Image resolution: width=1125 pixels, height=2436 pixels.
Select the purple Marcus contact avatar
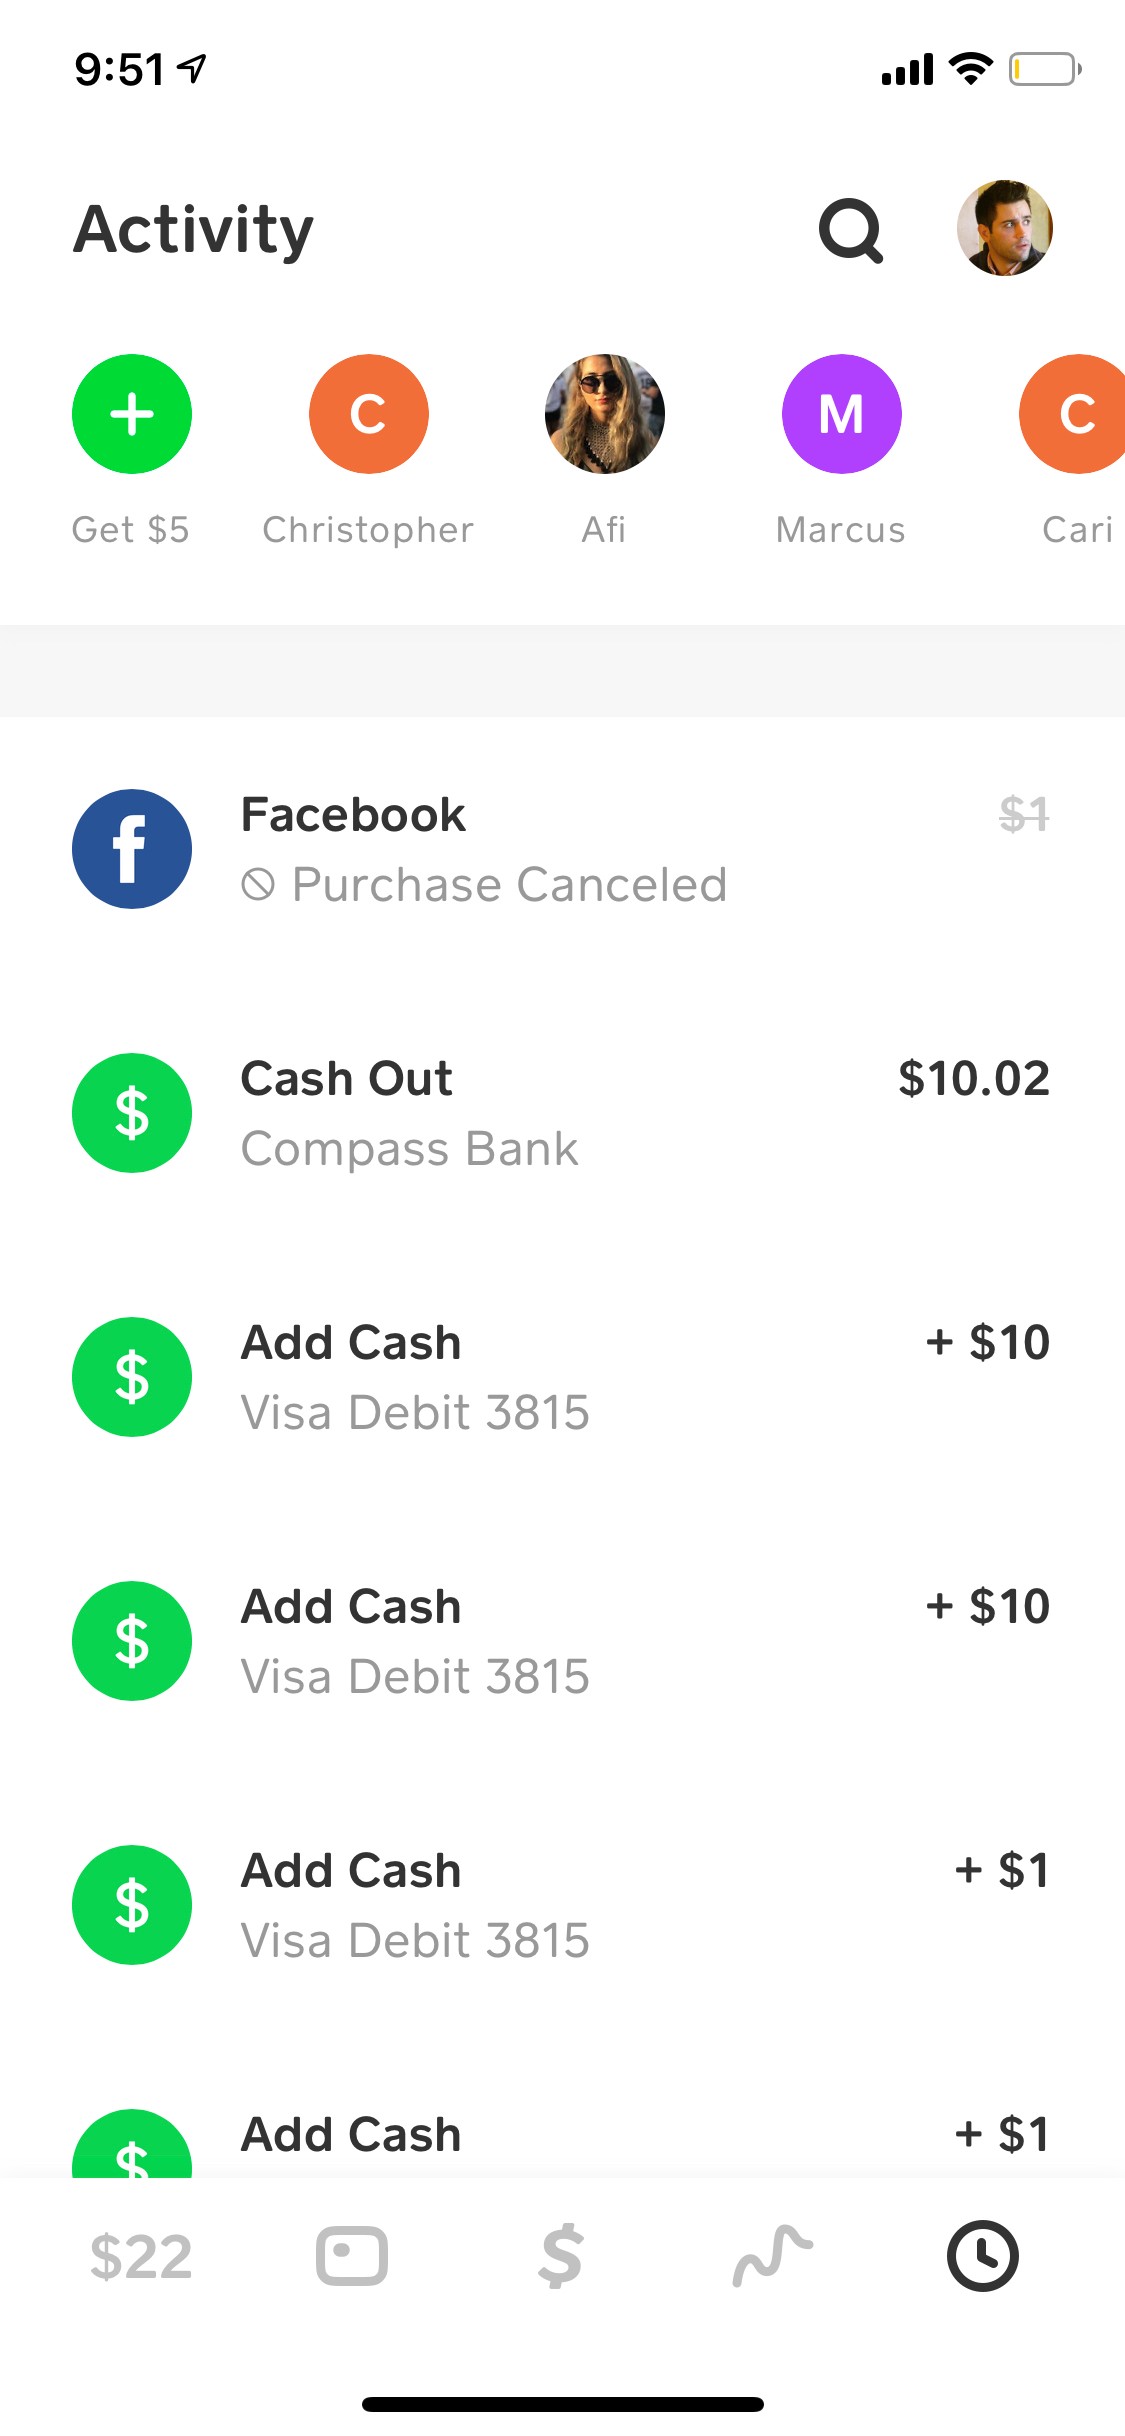pos(841,414)
